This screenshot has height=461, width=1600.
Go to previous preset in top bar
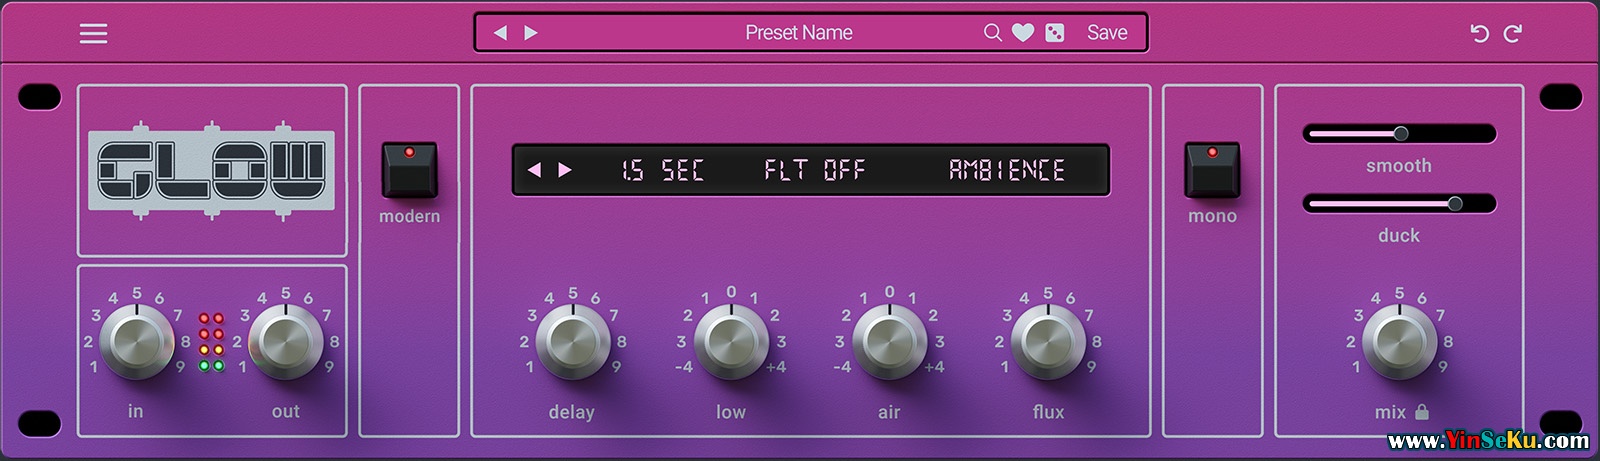[501, 33]
